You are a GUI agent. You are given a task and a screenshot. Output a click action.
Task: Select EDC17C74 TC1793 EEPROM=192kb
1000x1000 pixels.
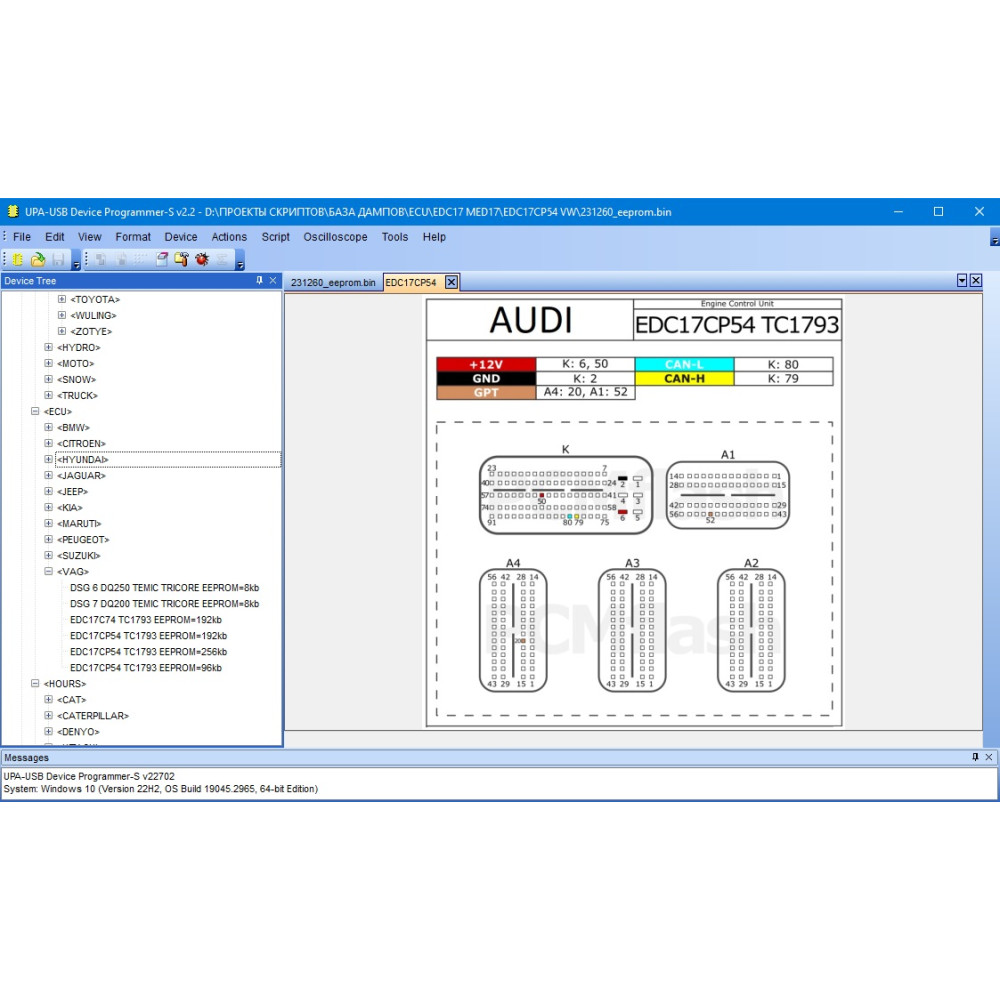tap(146, 619)
